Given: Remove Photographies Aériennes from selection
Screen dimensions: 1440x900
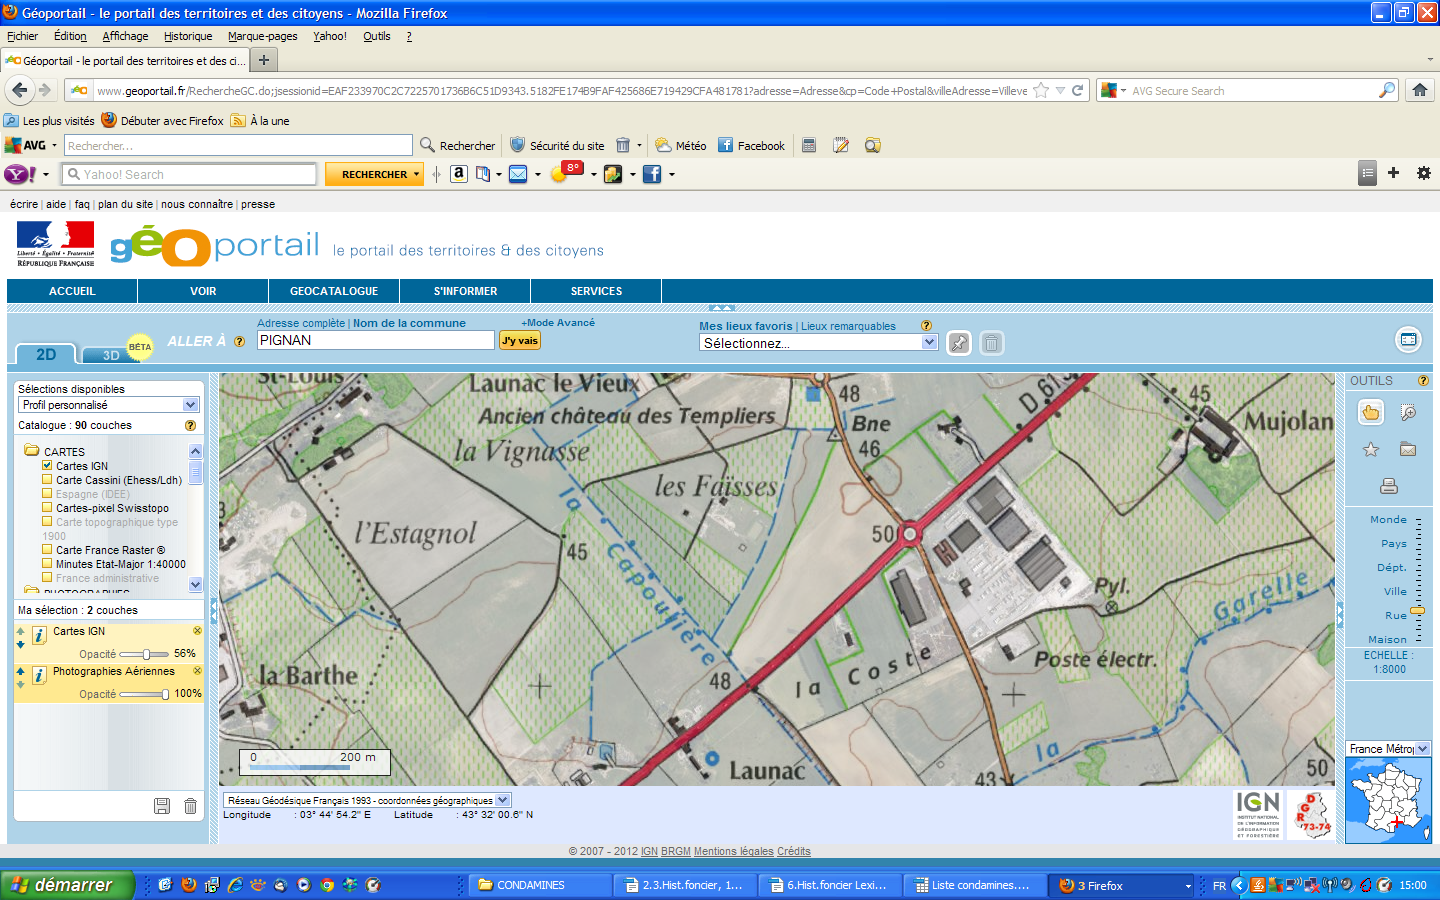Looking at the screenshot, I should coord(197,671).
